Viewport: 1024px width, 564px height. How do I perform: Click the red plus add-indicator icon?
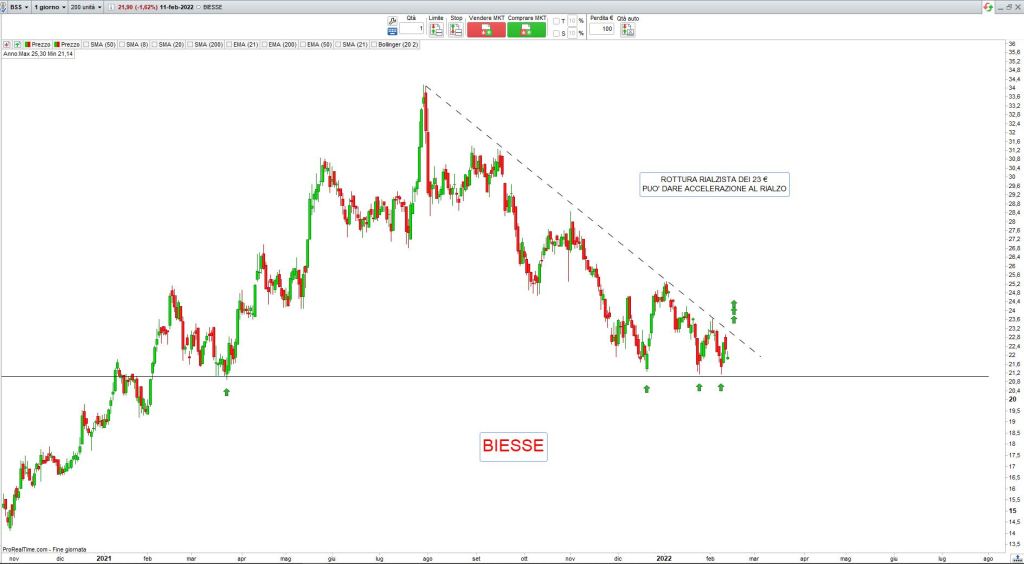tap(7, 44)
